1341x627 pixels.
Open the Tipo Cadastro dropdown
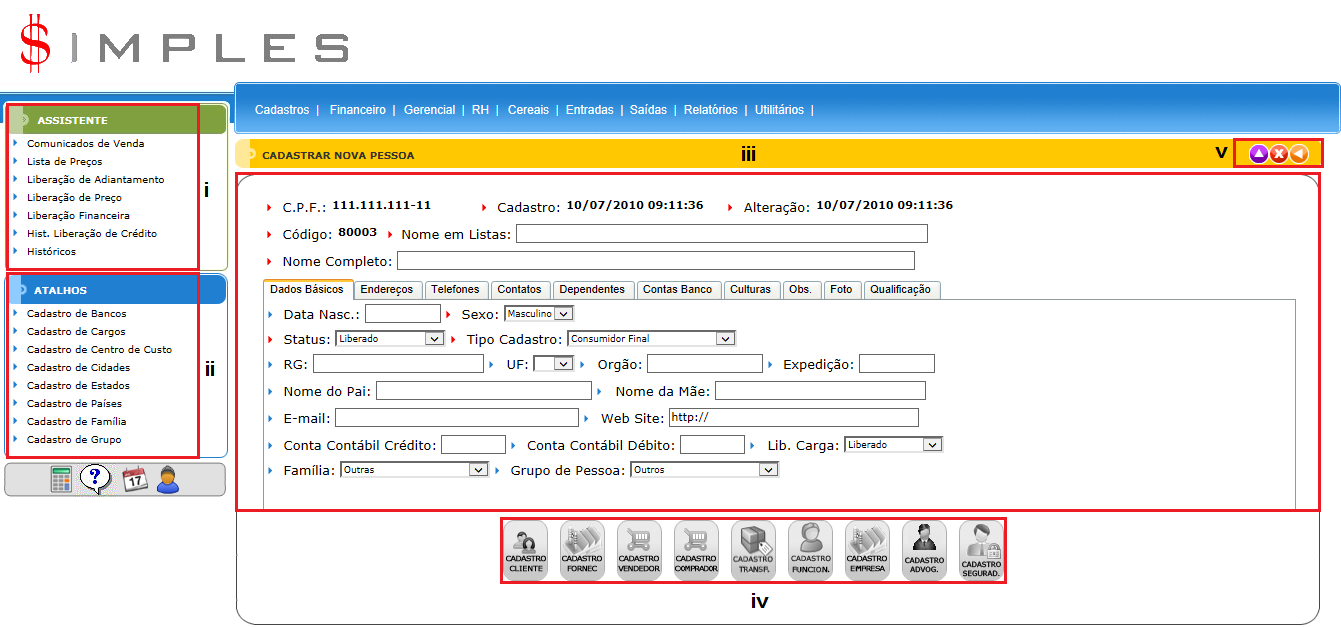651,339
